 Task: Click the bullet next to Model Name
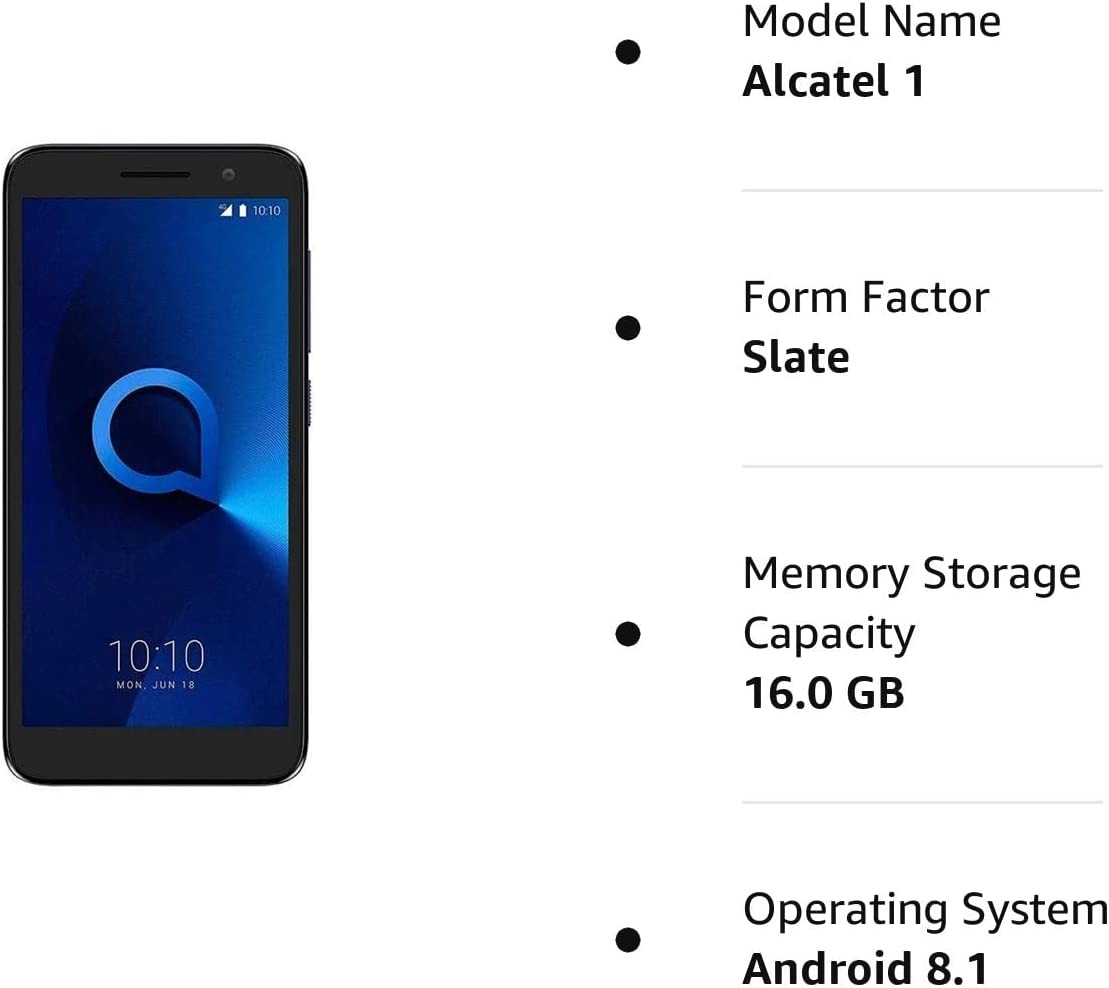tap(627, 52)
